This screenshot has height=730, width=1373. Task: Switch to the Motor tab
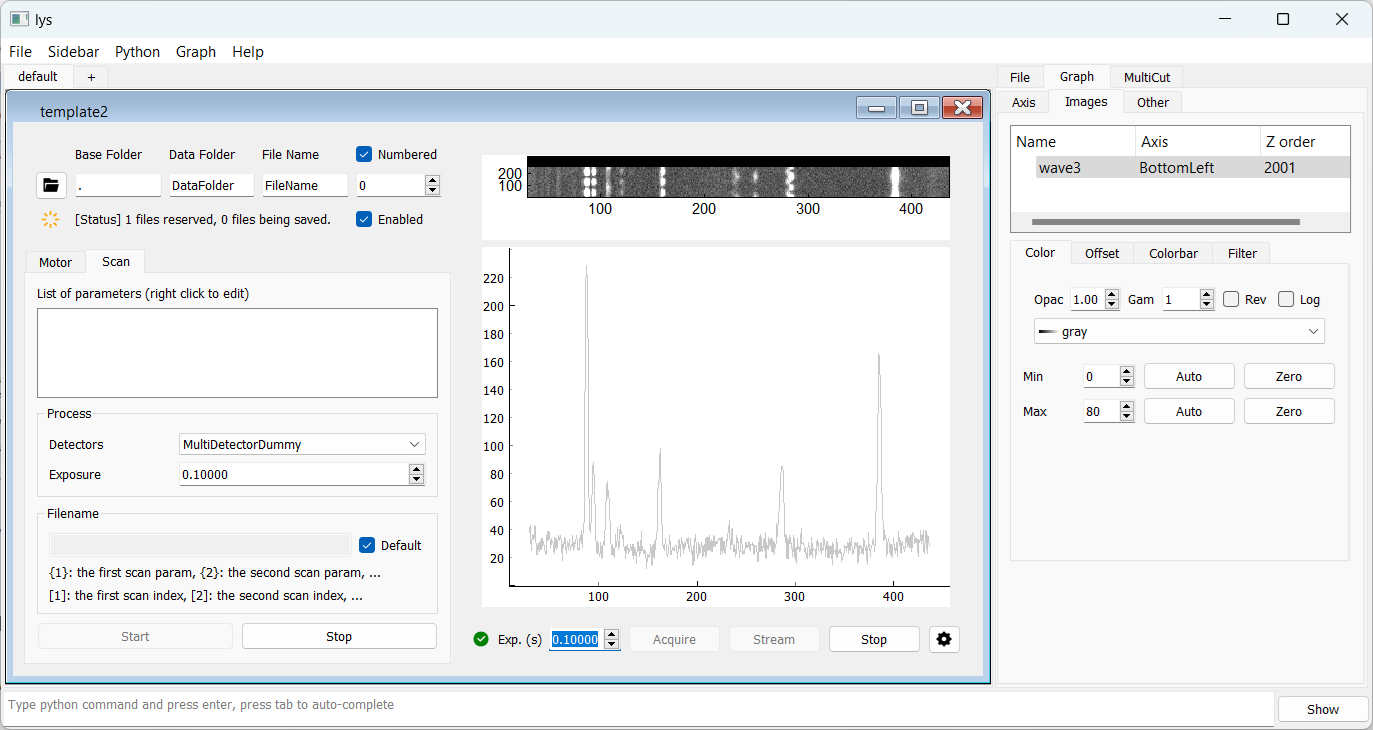[x=55, y=262]
